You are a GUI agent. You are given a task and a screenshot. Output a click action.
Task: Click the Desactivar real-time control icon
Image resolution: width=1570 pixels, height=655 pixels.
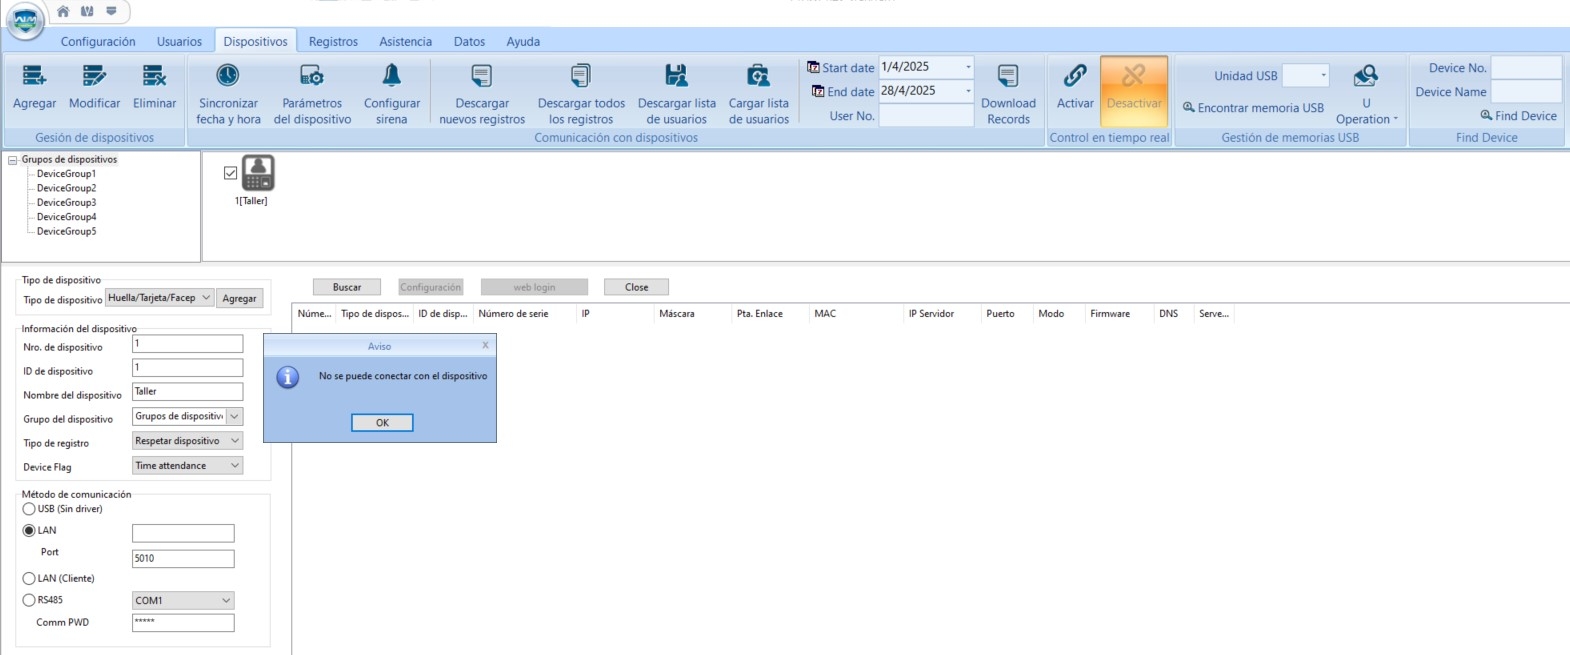coord(1134,75)
